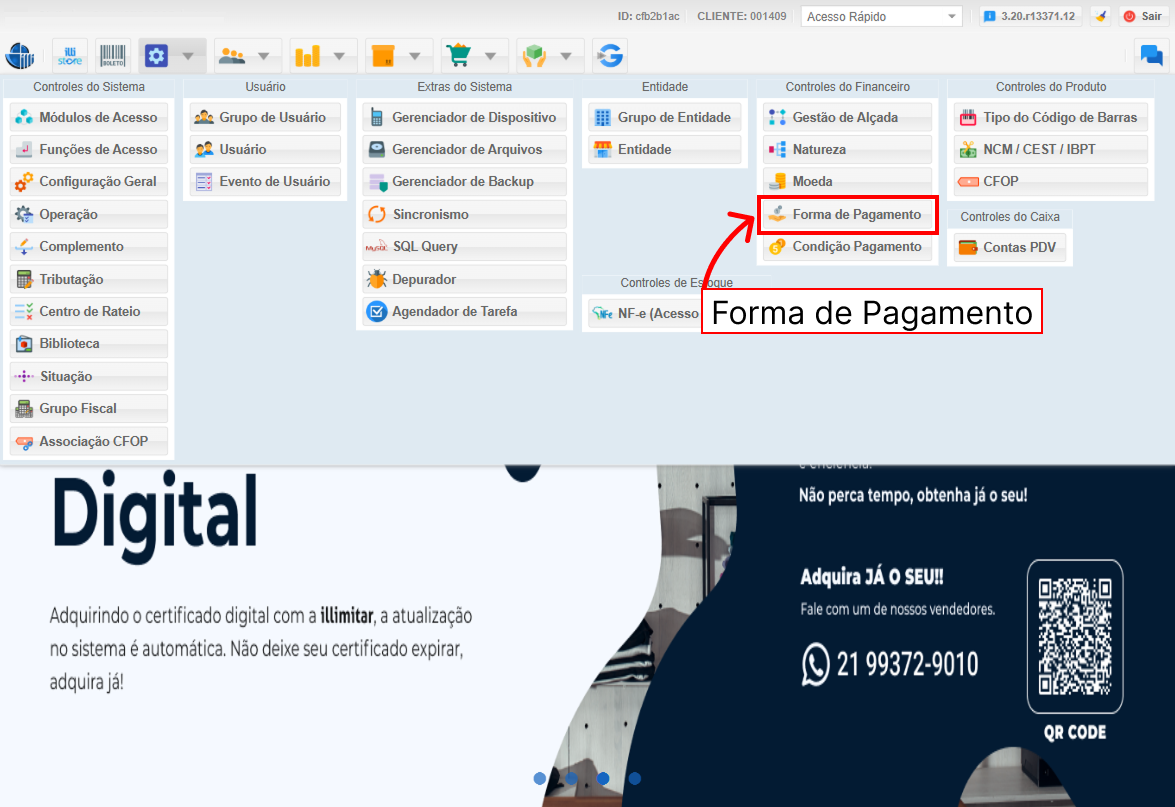The height and width of the screenshot is (807, 1175).
Task: Open Grupo de Usuário
Action: (x=265, y=117)
